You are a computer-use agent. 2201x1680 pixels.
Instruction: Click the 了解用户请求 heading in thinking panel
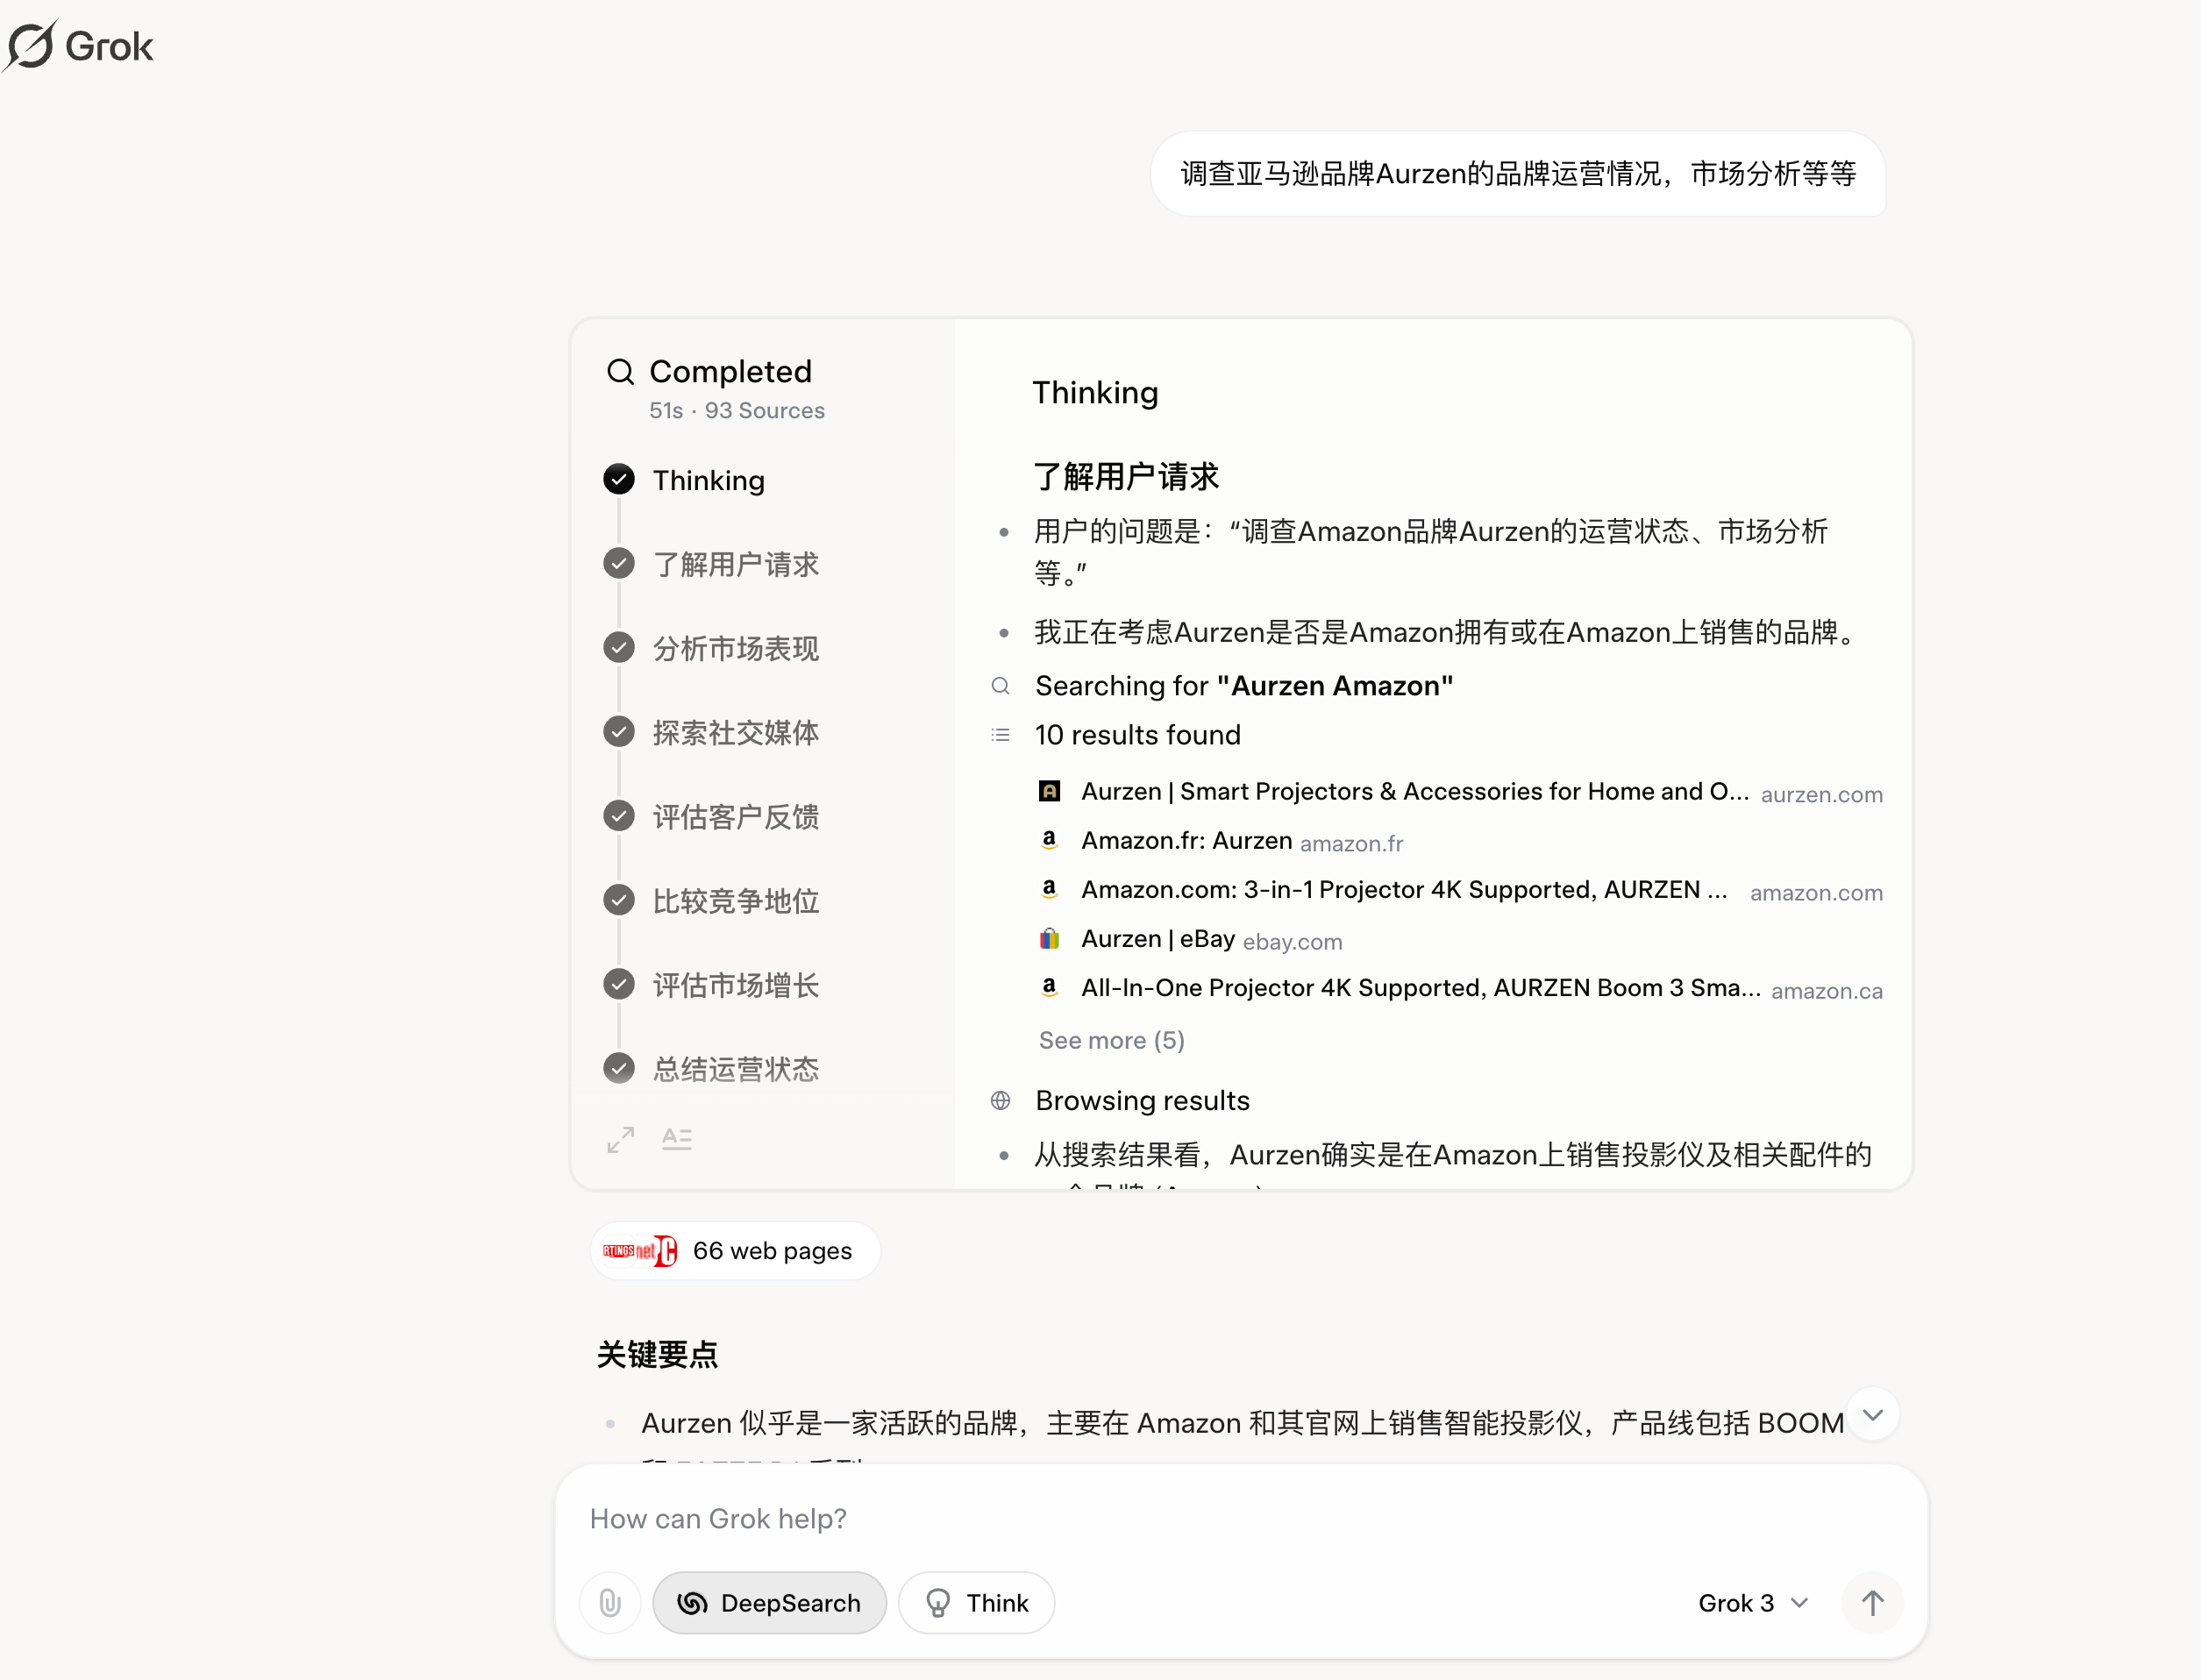tap(1126, 476)
